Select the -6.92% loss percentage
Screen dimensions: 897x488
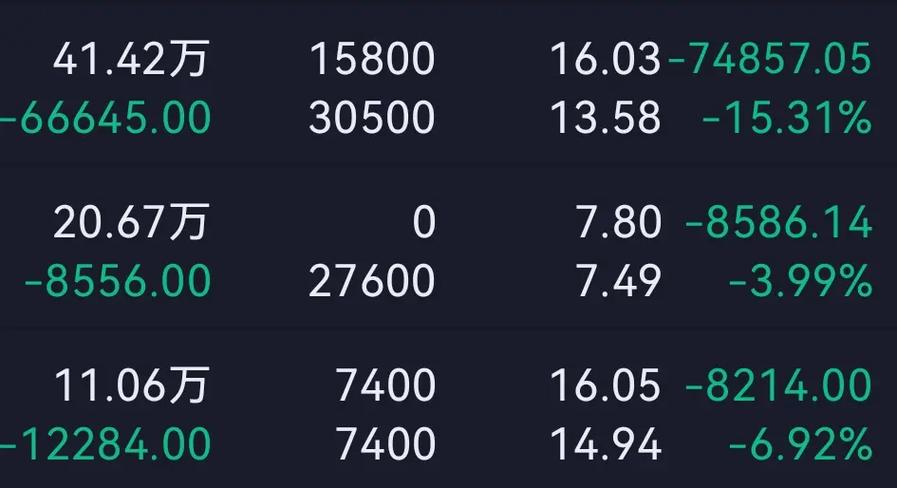point(800,443)
